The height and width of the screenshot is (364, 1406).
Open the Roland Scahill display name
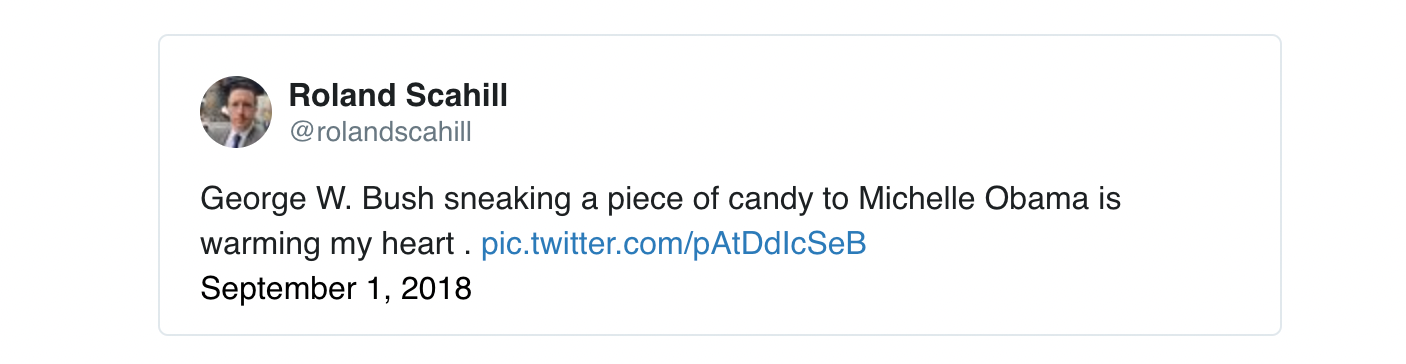398,96
